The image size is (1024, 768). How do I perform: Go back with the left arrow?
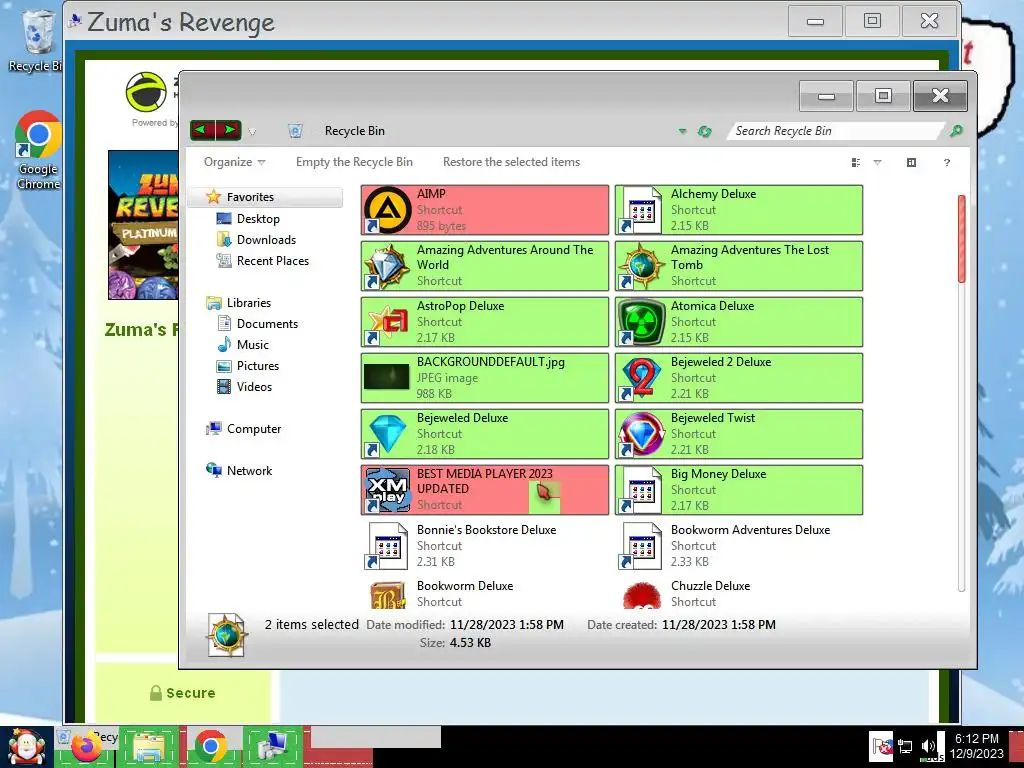tap(202, 131)
